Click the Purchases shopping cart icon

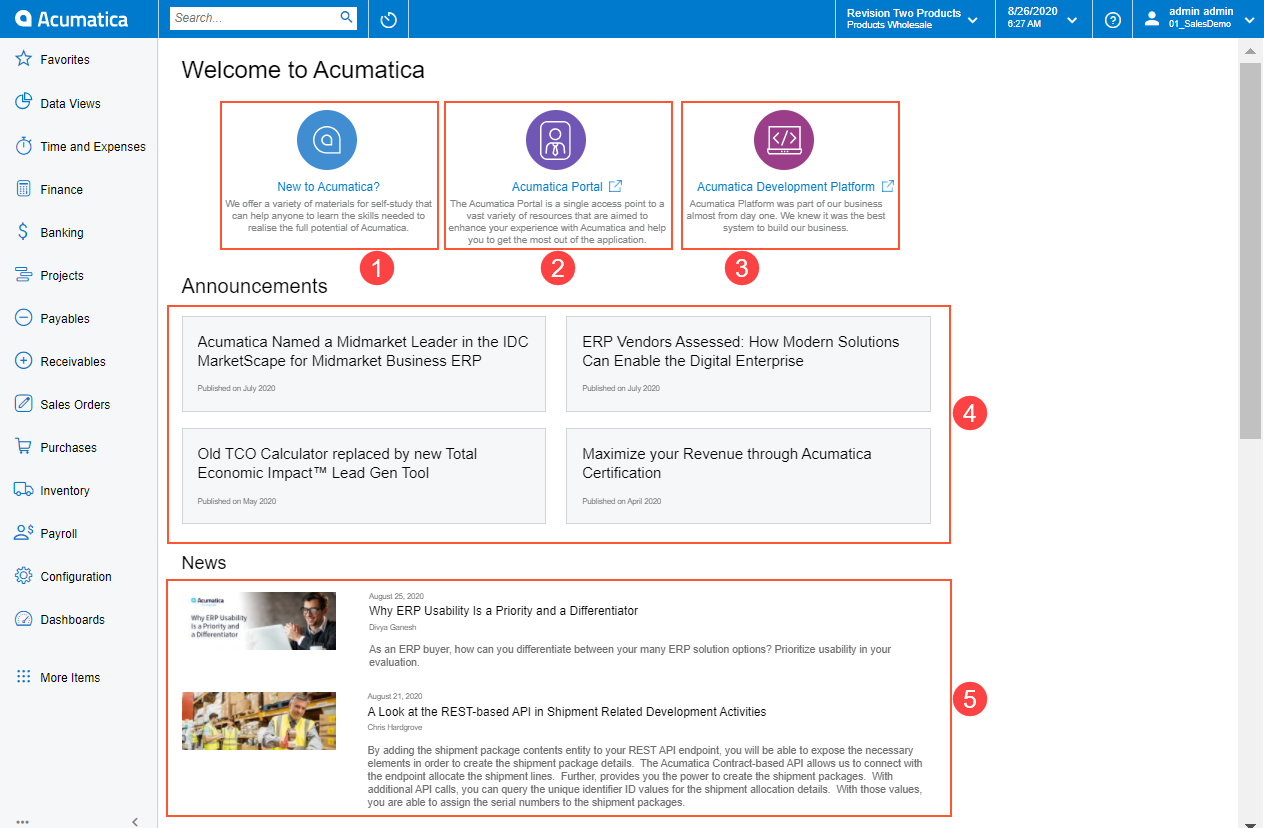pyautogui.click(x=24, y=447)
